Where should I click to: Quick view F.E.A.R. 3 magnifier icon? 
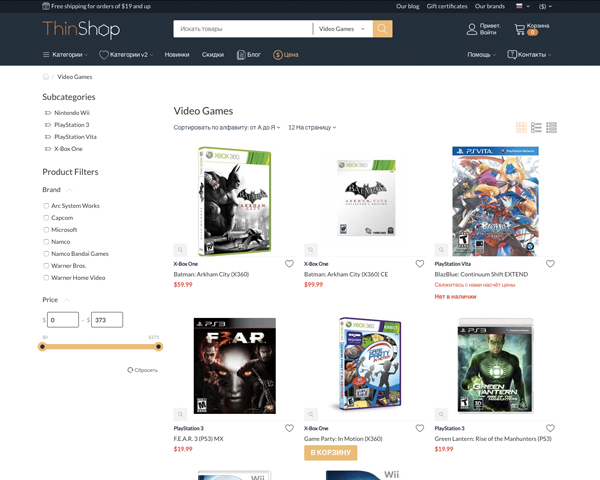(180, 414)
